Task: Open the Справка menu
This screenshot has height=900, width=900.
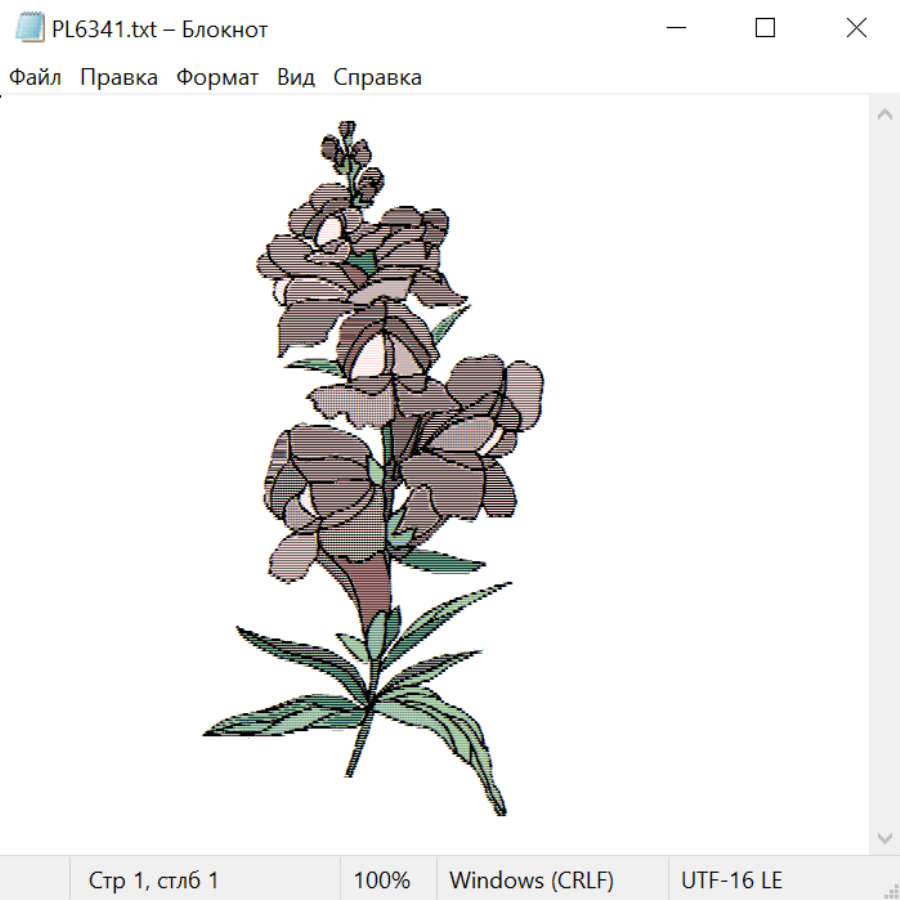Action: [x=377, y=77]
